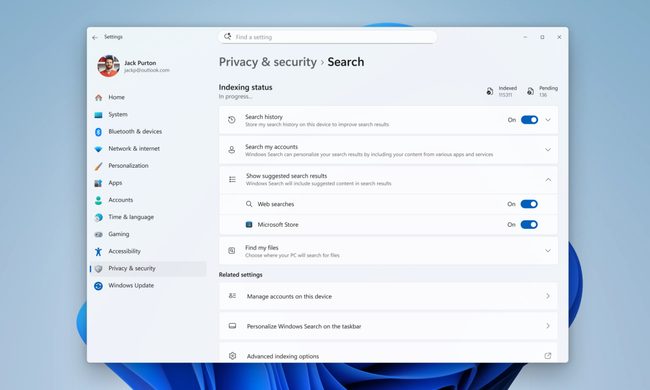This screenshot has height=390, width=650.
Task: Disable the Web searches toggle
Action: [x=529, y=204]
